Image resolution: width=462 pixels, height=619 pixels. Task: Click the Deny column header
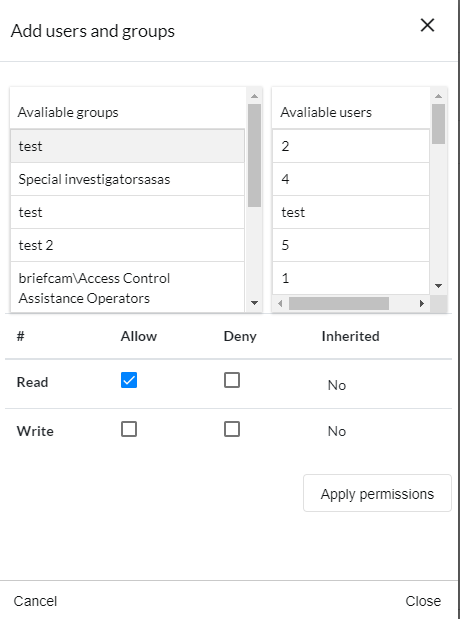coord(240,336)
